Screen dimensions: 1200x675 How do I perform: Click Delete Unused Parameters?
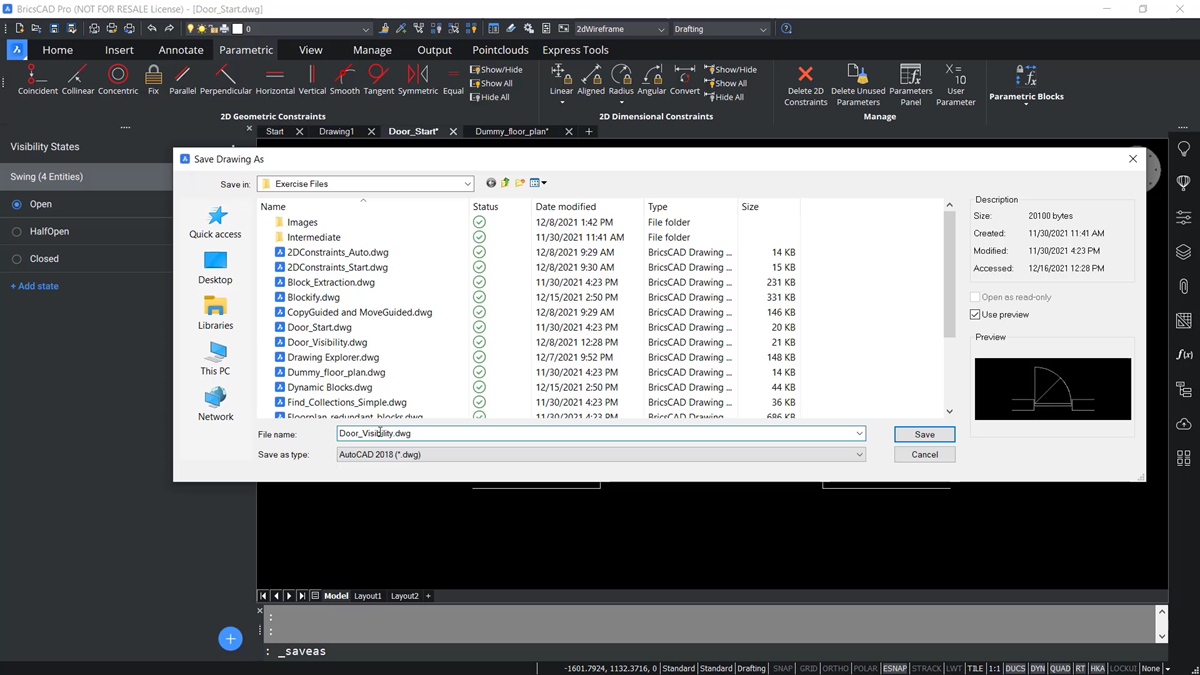pos(858,85)
